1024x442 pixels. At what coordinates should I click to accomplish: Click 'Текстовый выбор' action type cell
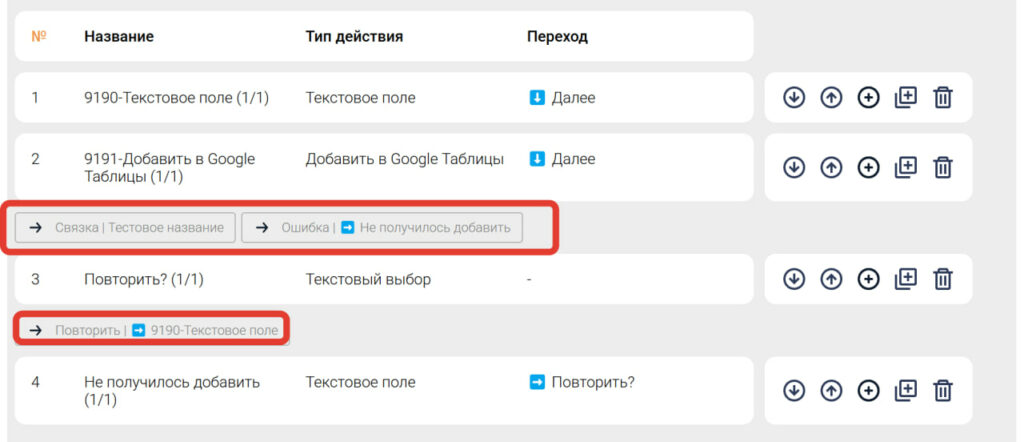pyautogui.click(x=368, y=279)
